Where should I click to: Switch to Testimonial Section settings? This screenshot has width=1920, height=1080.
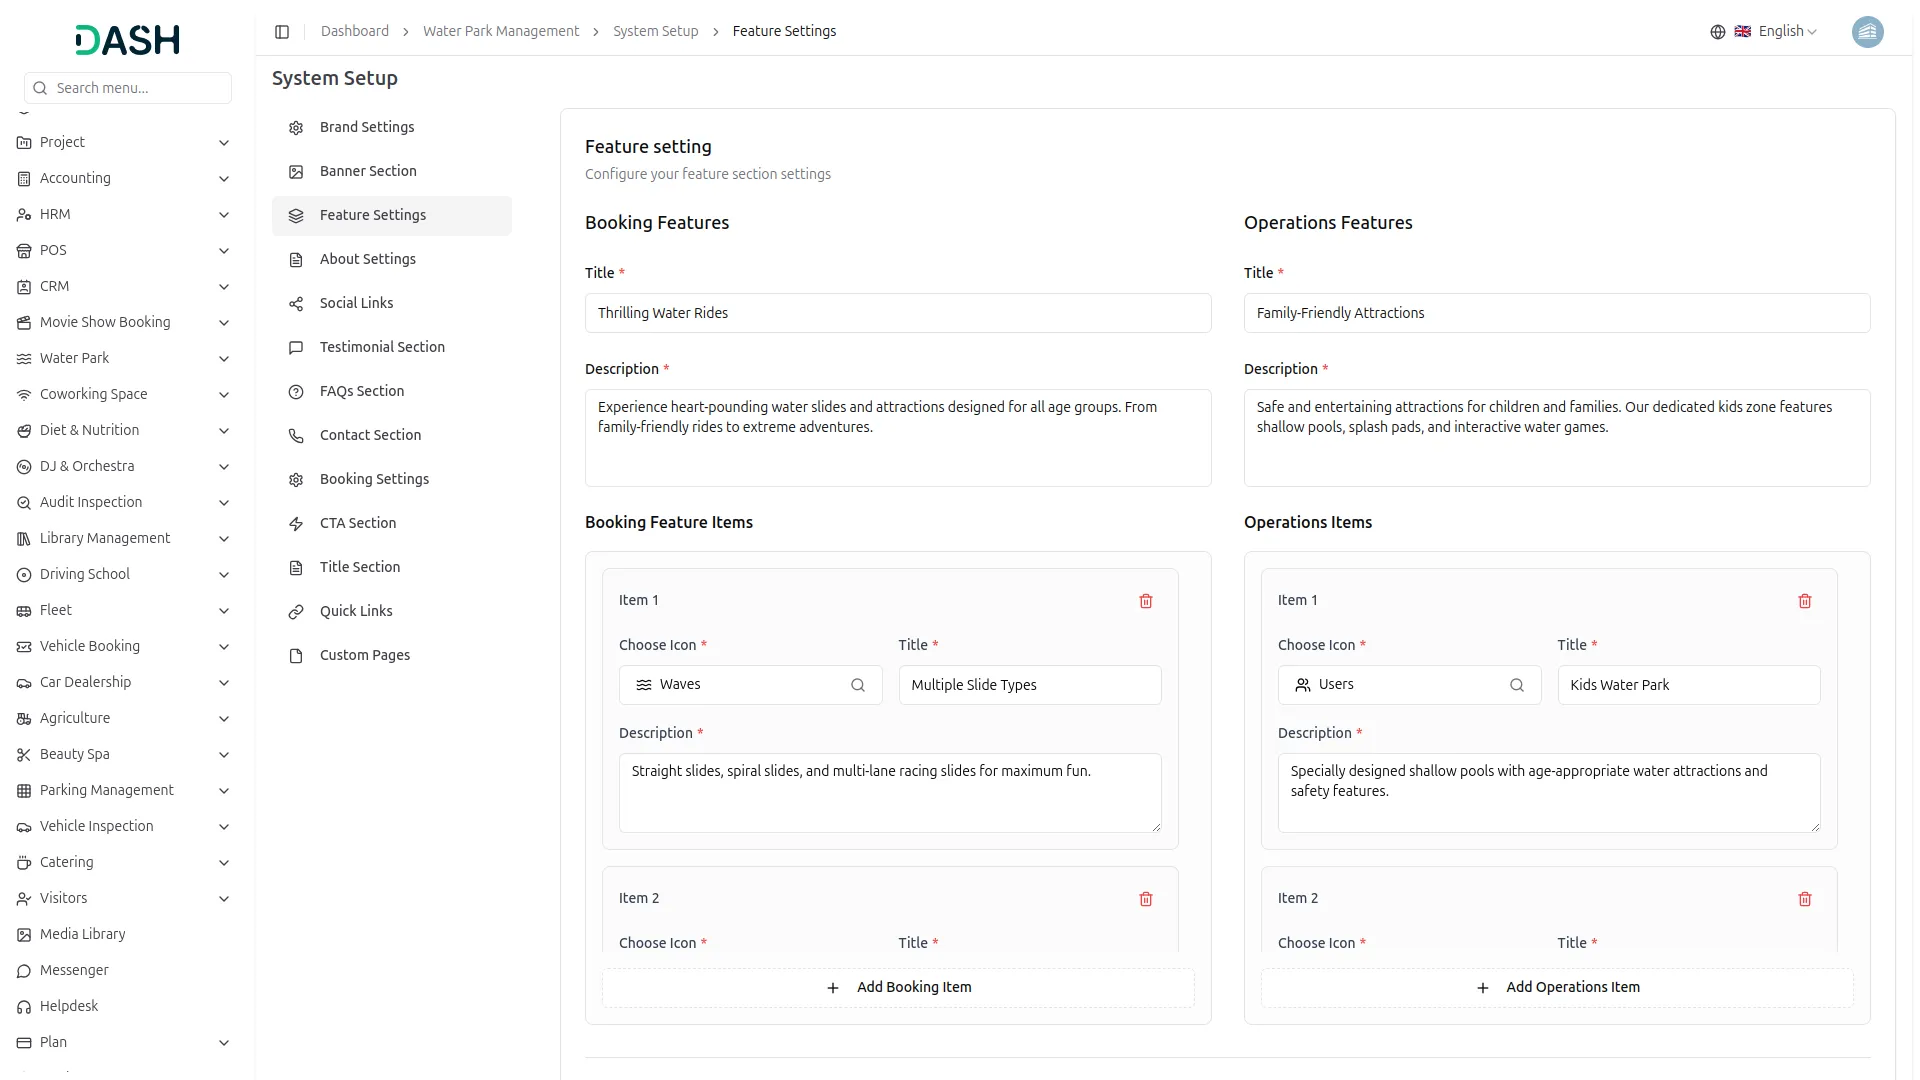[382, 347]
